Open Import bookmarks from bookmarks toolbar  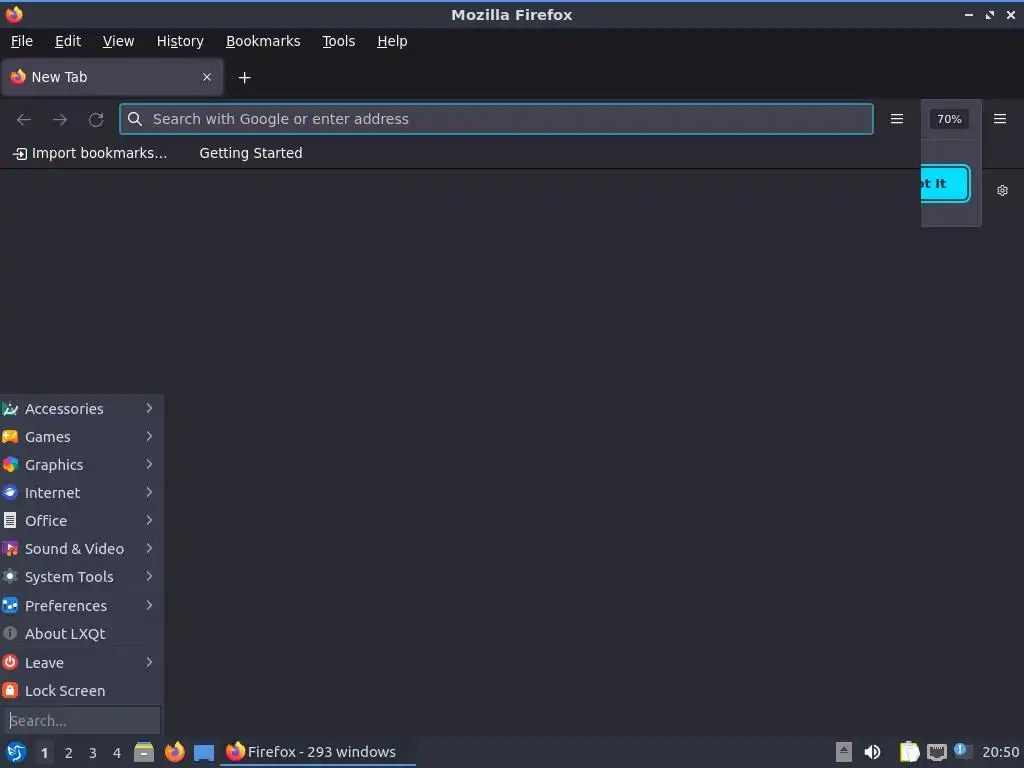[x=91, y=153]
